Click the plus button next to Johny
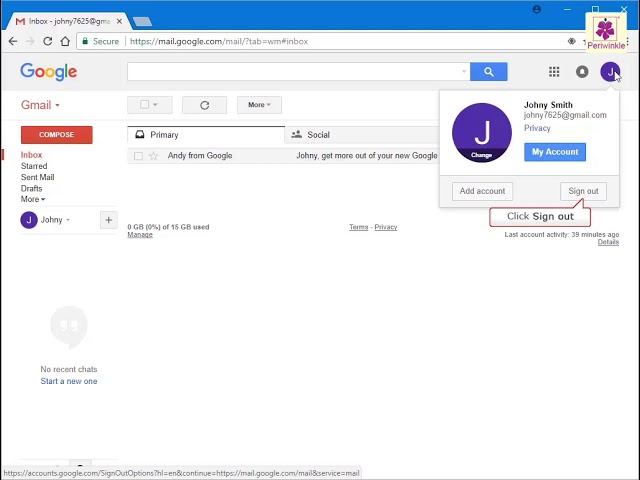The width and height of the screenshot is (640, 480). (109, 220)
